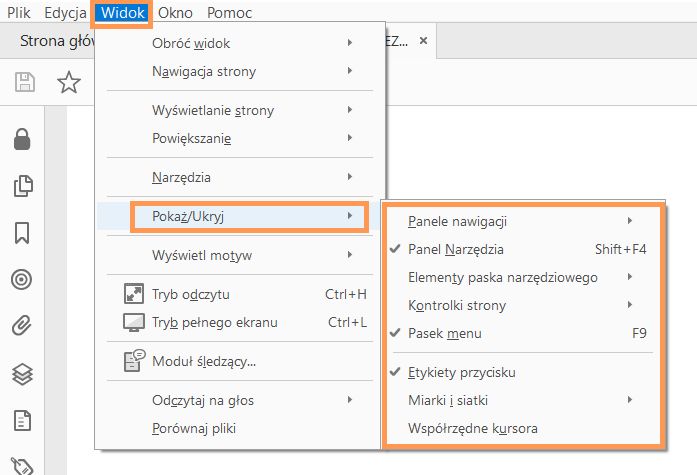697x475 pixels.
Task: Expand the Miarki i siatki submenu arrow
Action: 630,400
